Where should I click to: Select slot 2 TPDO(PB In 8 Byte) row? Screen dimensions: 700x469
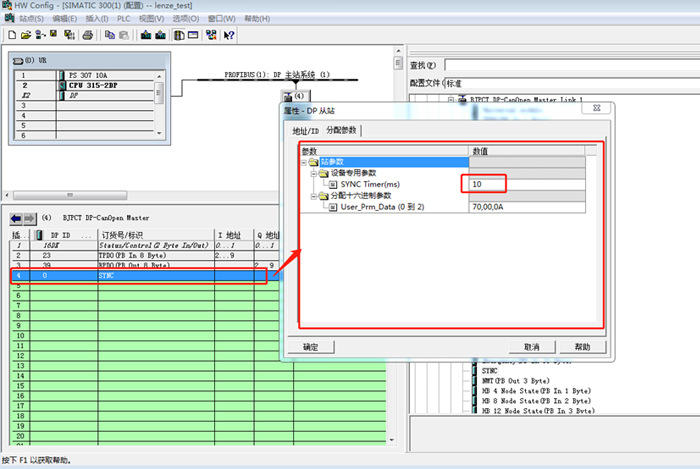coord(145,256)
